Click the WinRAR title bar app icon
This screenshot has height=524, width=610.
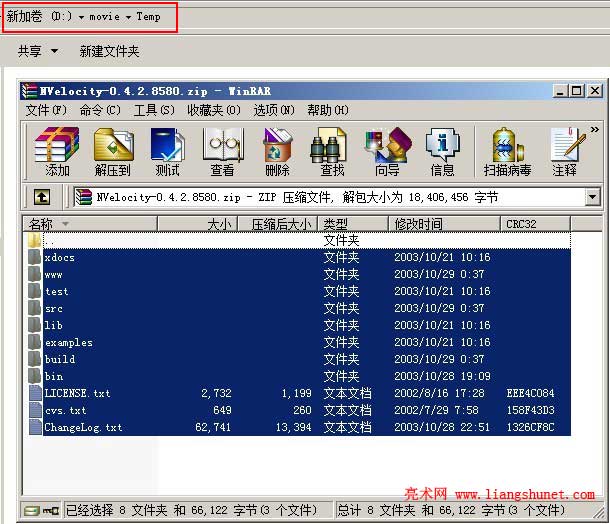click(30, 91)
